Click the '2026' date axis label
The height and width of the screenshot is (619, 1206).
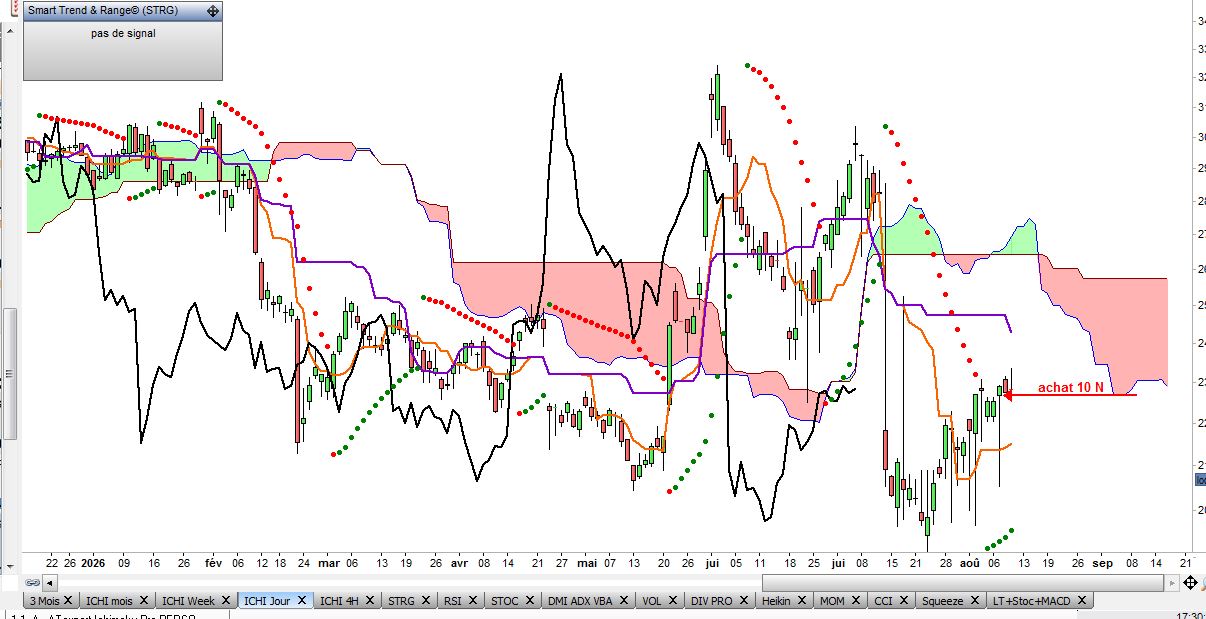[x=93, y=563]
